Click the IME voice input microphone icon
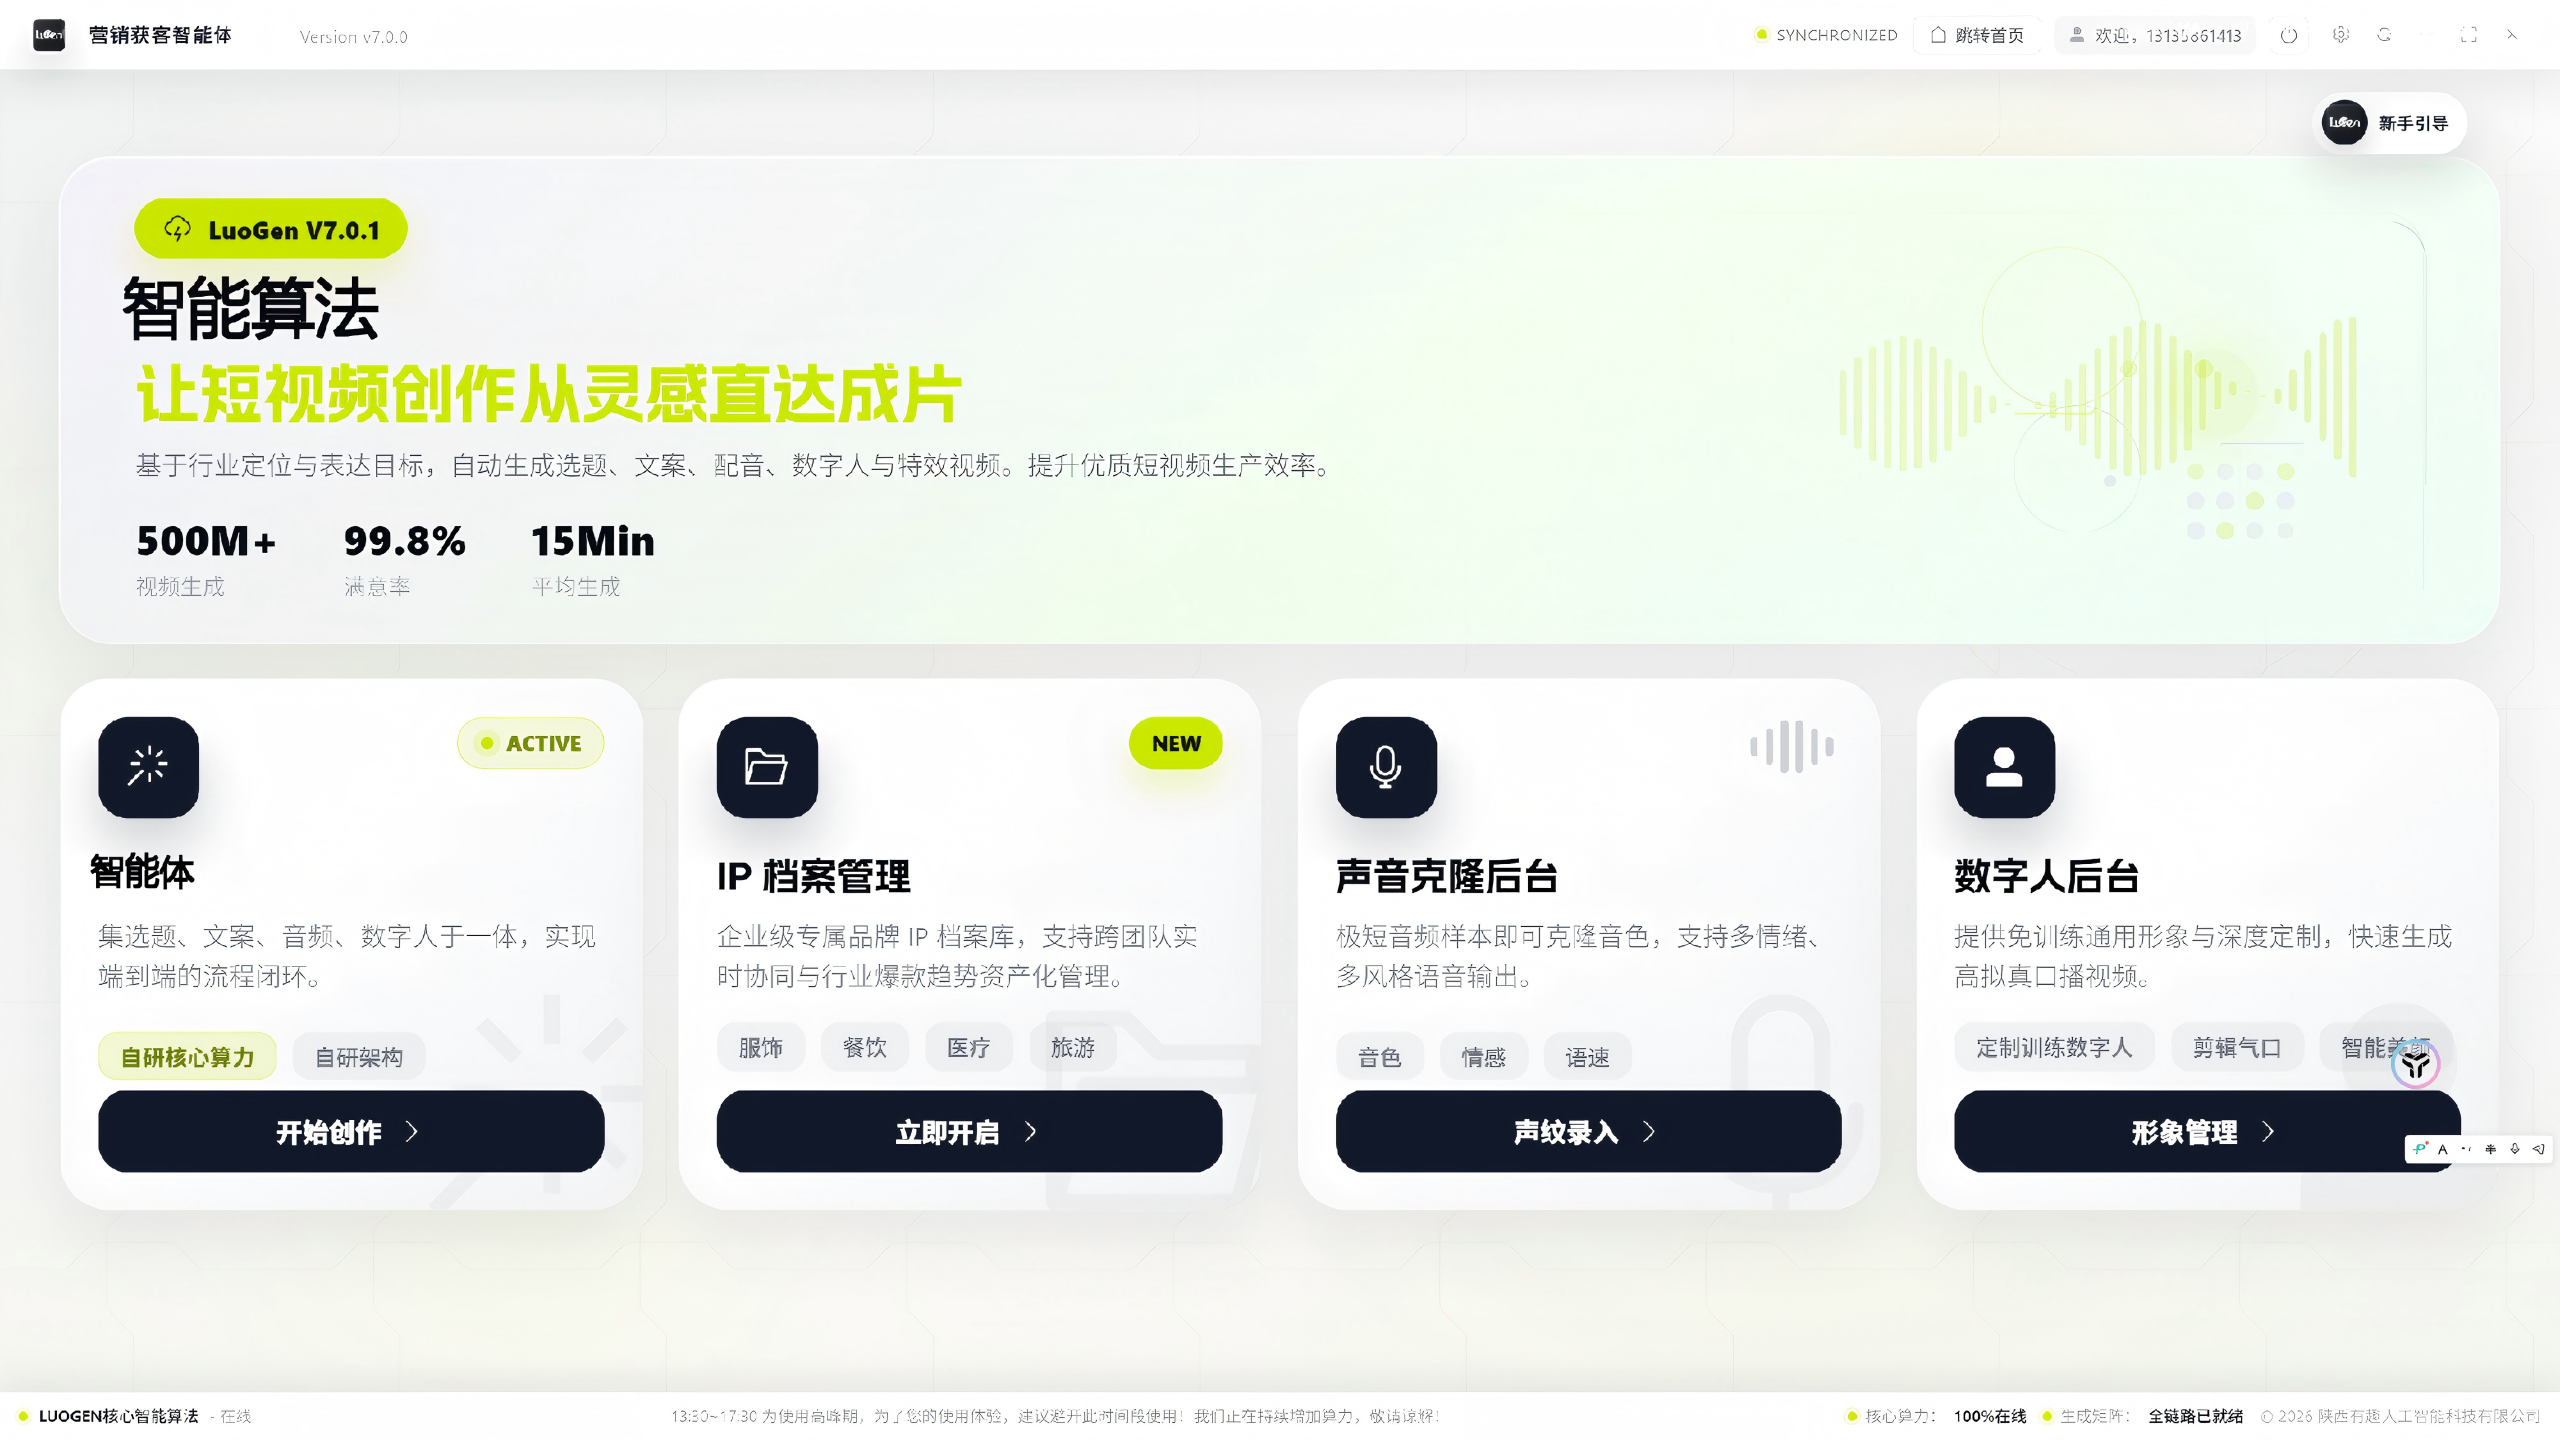This screenshot has height=1440, width=2560. [2515, 1149]
